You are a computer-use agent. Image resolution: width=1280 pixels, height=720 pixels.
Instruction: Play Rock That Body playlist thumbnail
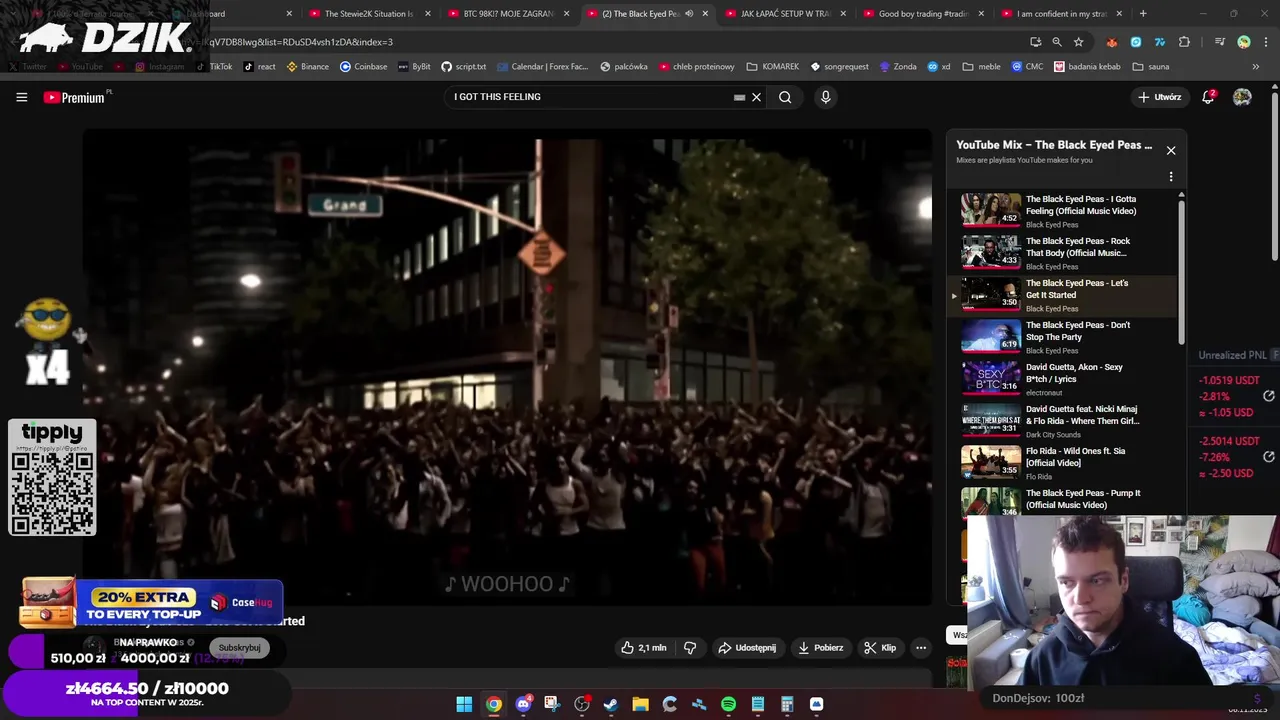[x=991, y=252]
